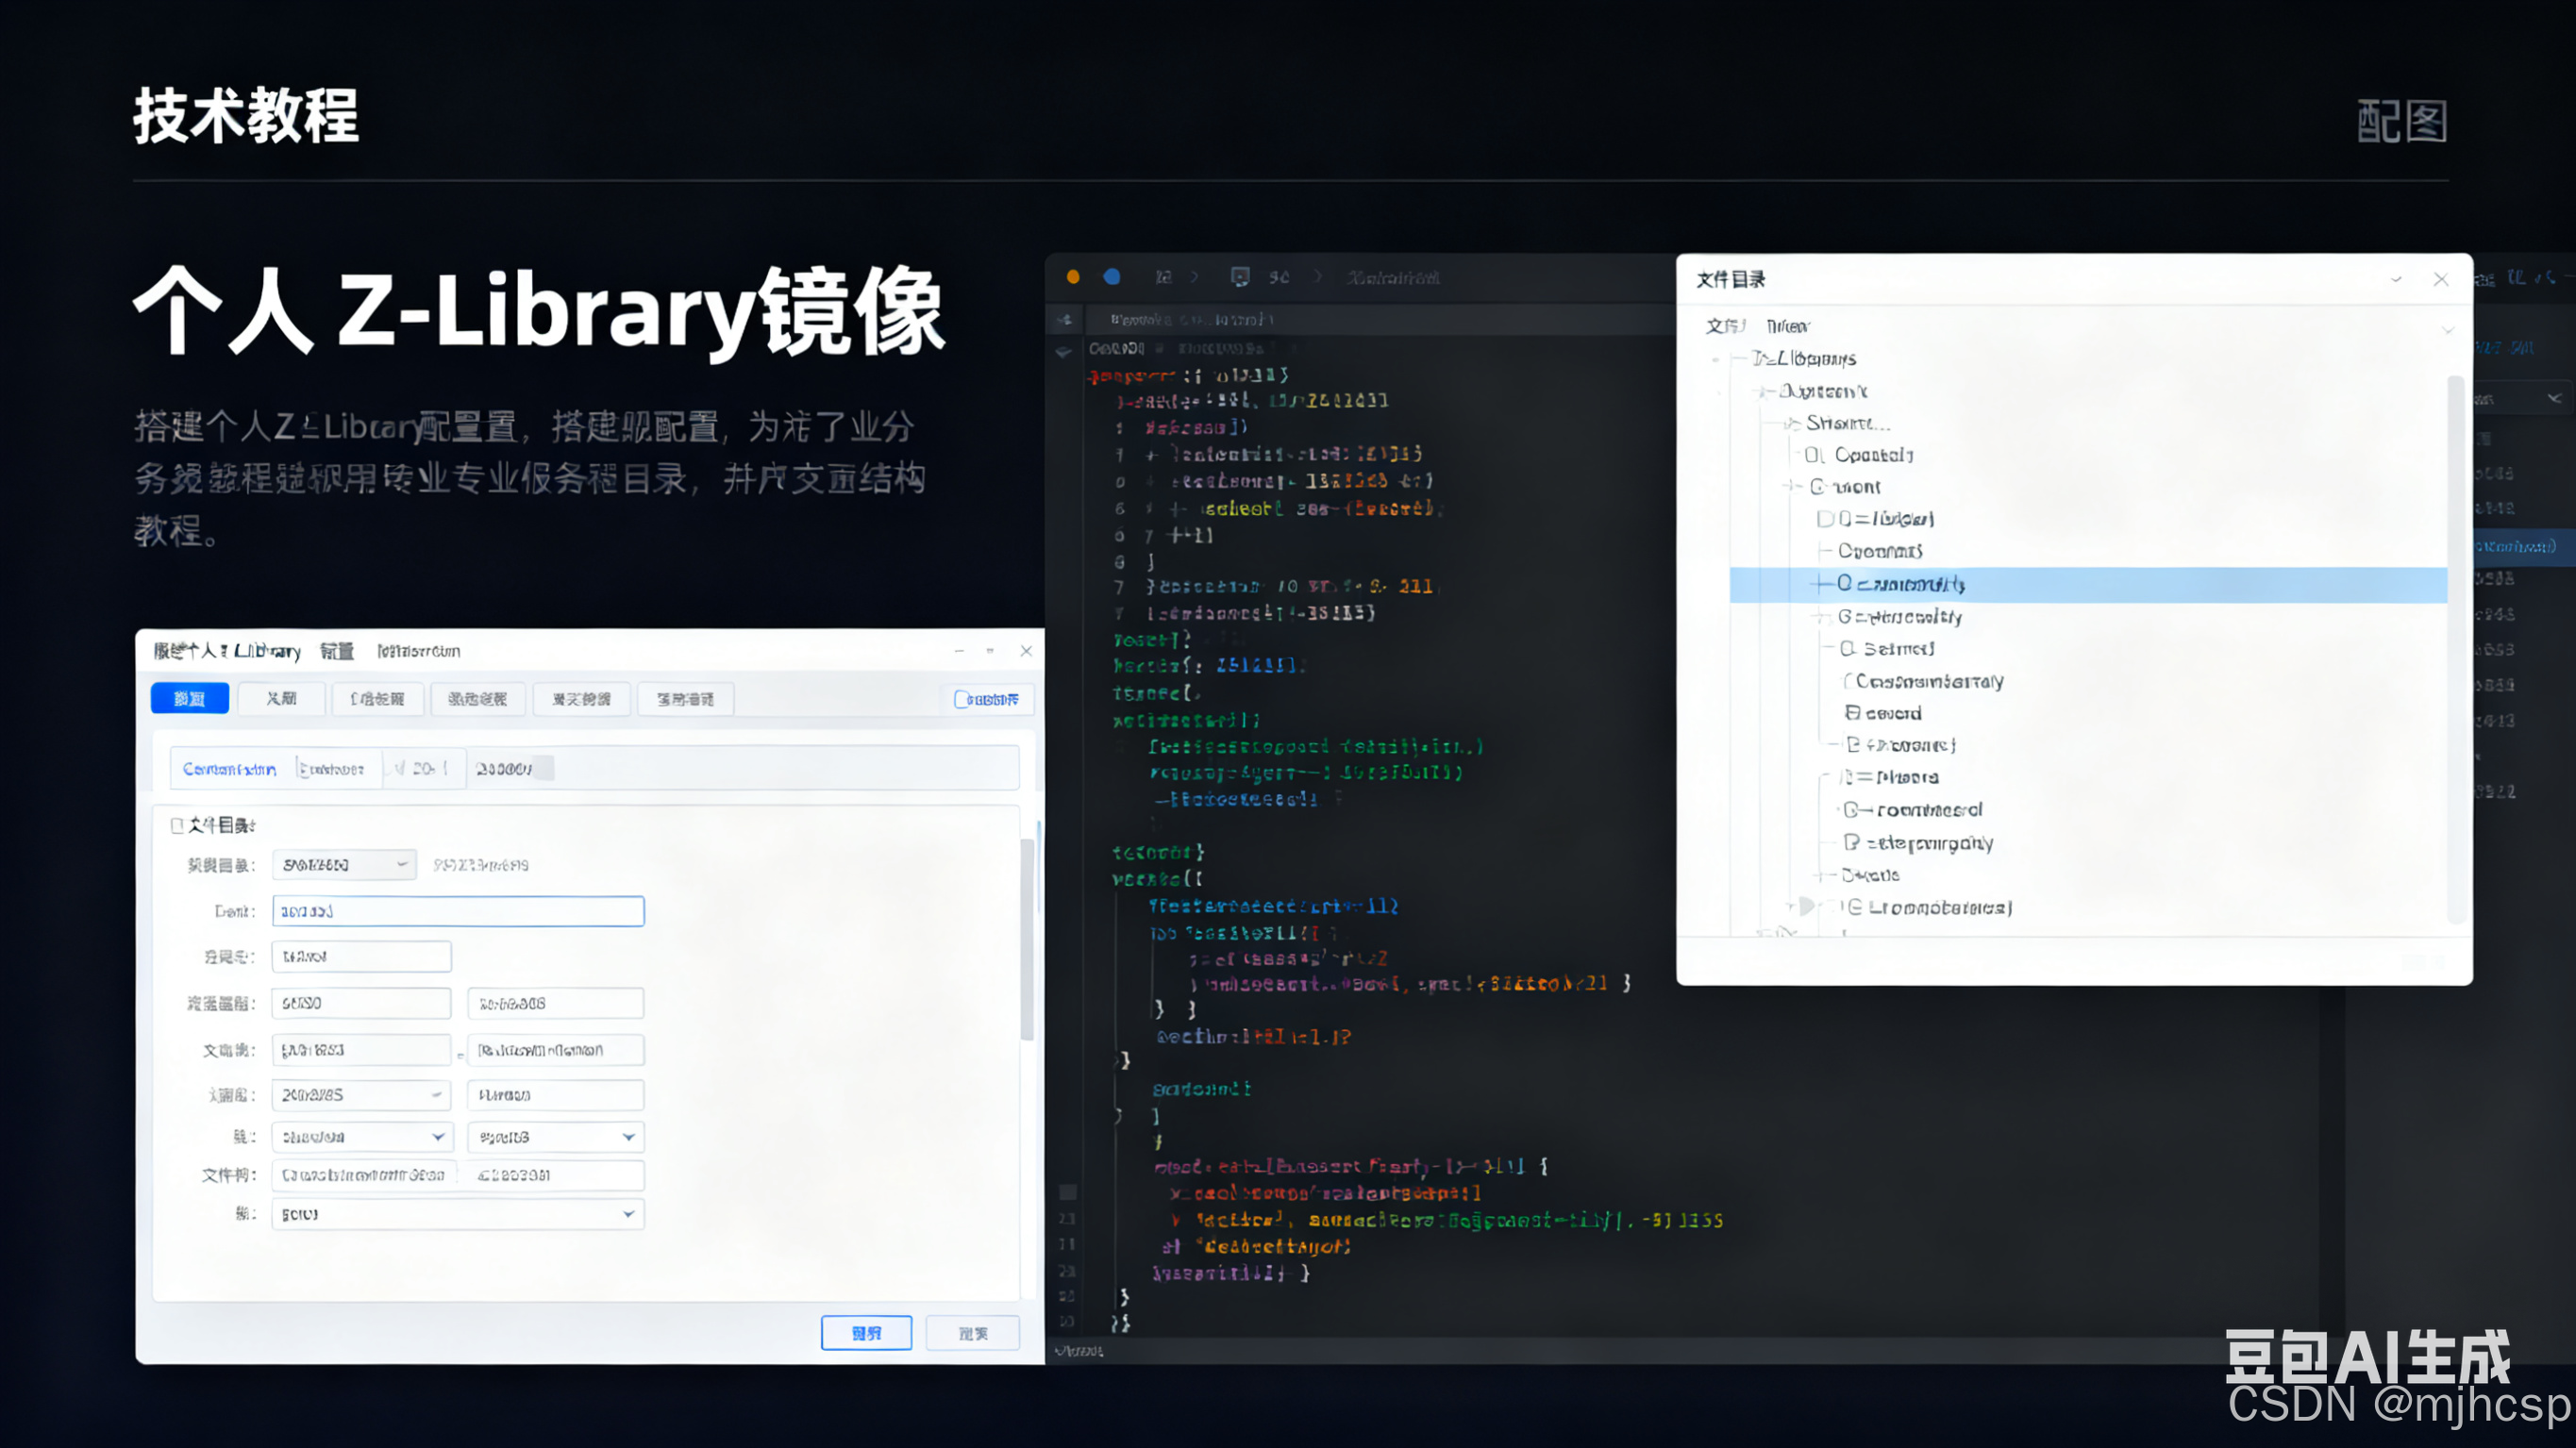Open the first dropdown under 文件目录 section
The height and width of the screenshot is (1448, 2576).
tap(344, 865)
